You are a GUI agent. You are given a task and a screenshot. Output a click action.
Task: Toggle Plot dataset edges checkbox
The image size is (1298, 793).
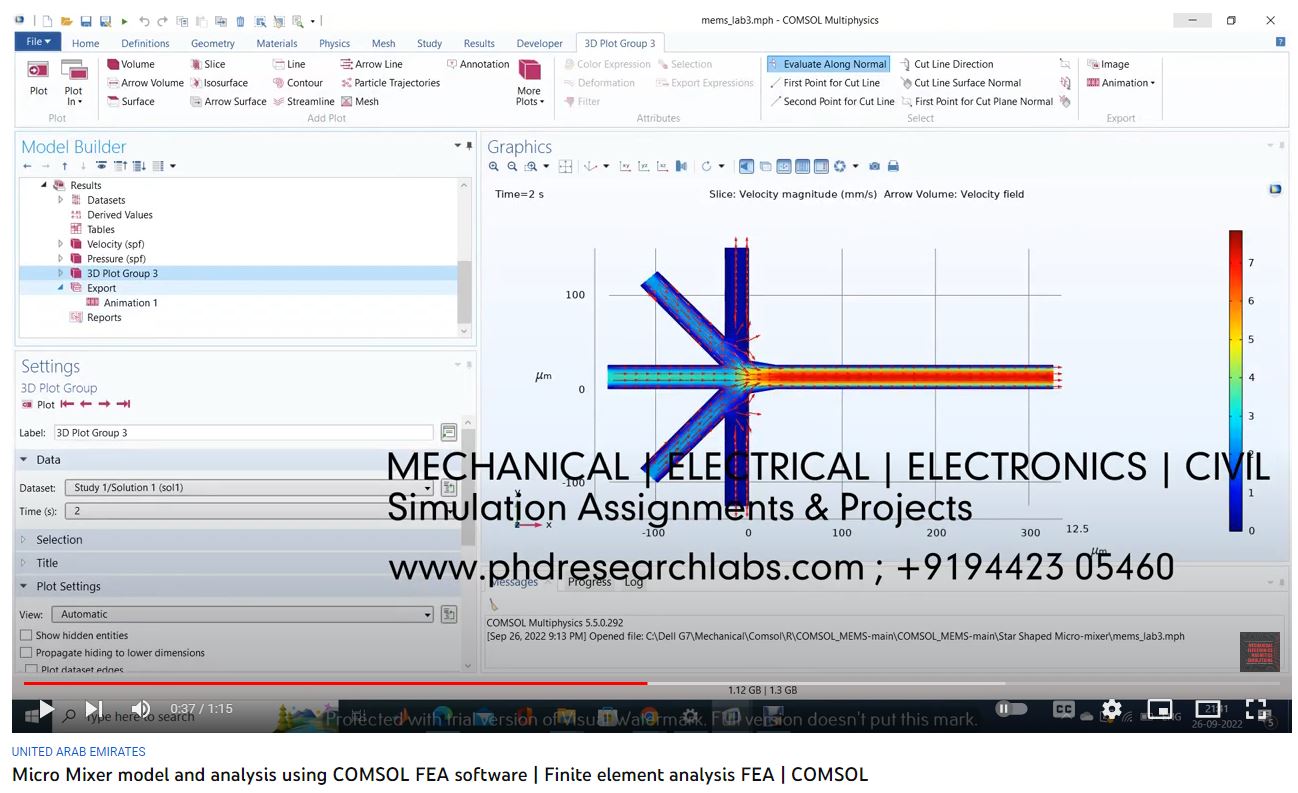(31, 670)
